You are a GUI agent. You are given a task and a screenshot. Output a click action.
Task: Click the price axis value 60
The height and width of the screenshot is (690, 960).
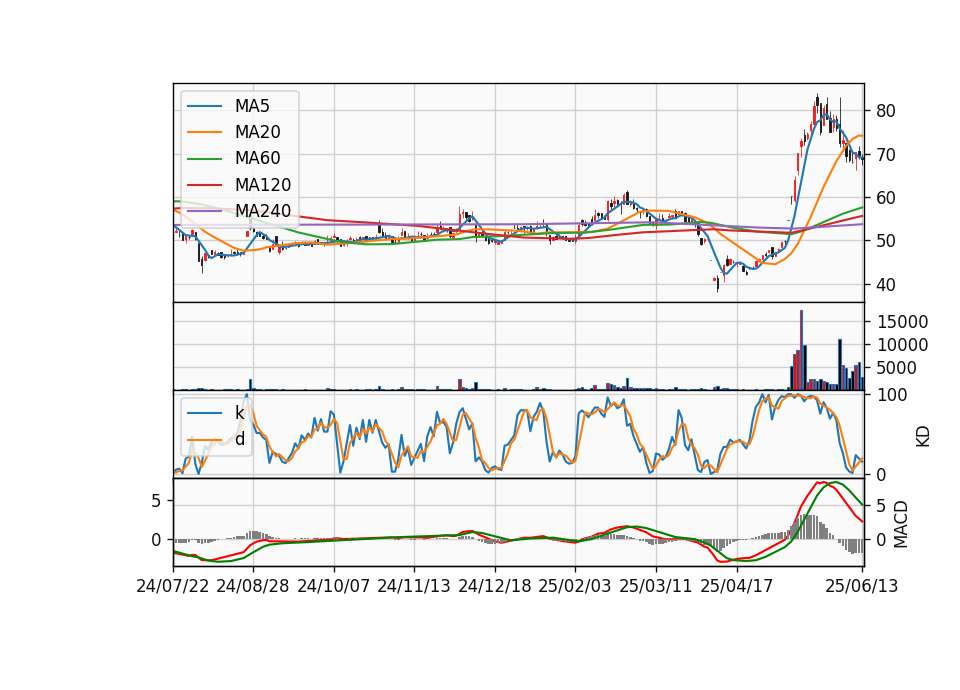pos(886,198)
